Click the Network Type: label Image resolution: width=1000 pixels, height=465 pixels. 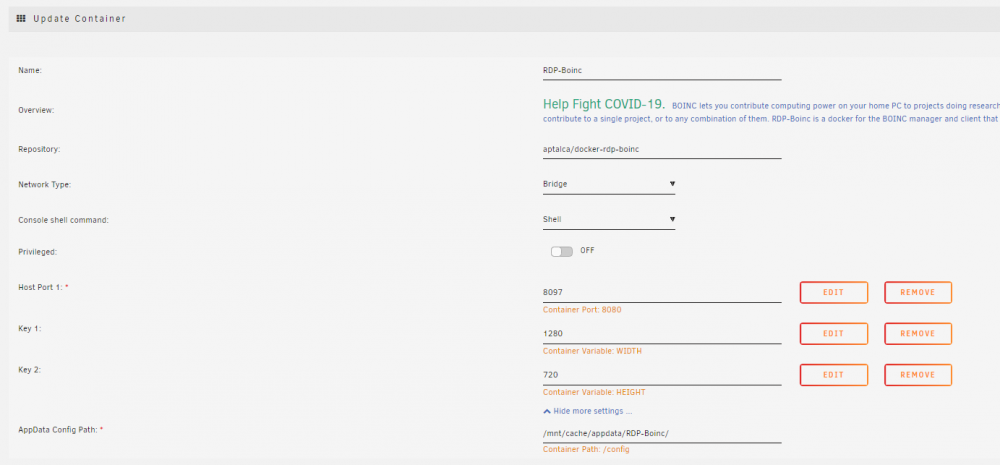pyautogui.click(x=45, y=184)
